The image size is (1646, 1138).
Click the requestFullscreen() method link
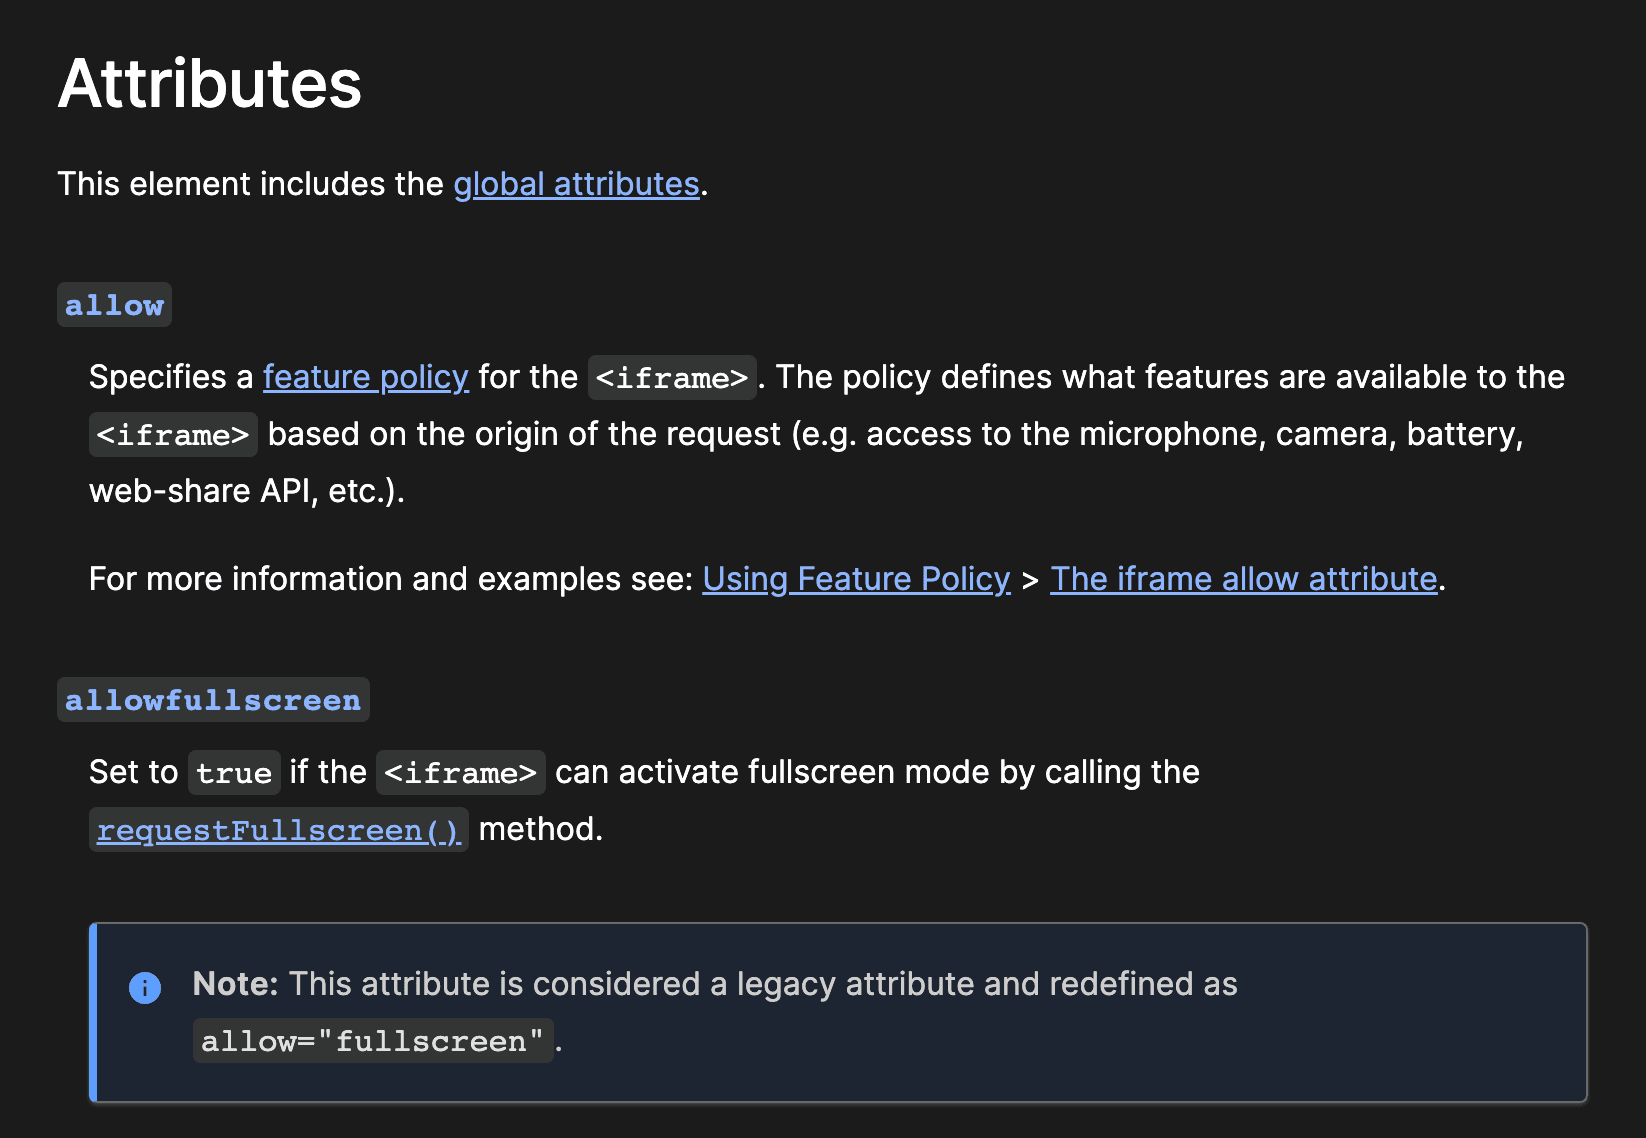tap(279, 830)
